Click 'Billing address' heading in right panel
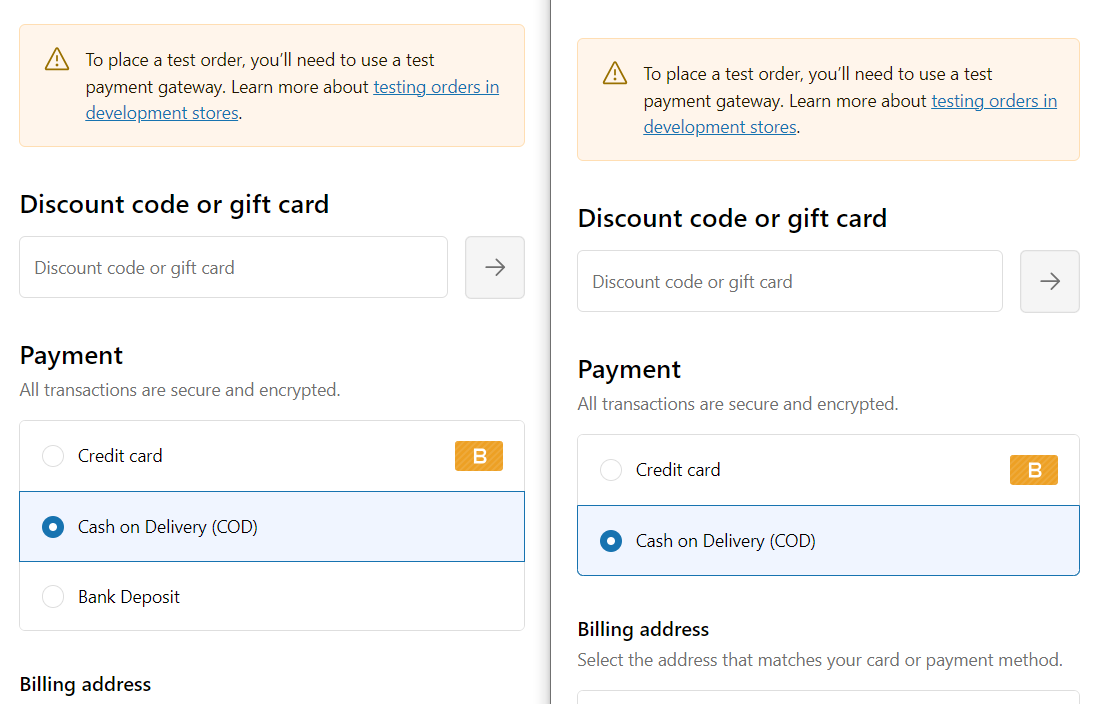This screenshot has height=704, width=1103. [643, 629]
